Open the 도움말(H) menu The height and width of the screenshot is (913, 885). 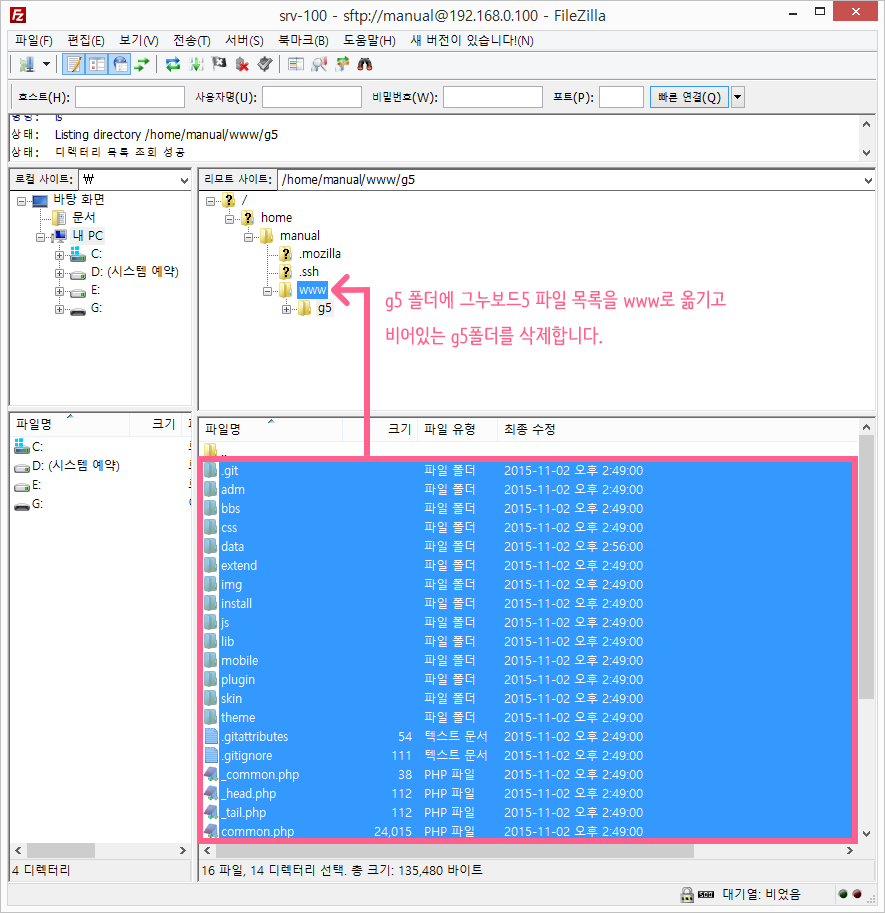369,40
